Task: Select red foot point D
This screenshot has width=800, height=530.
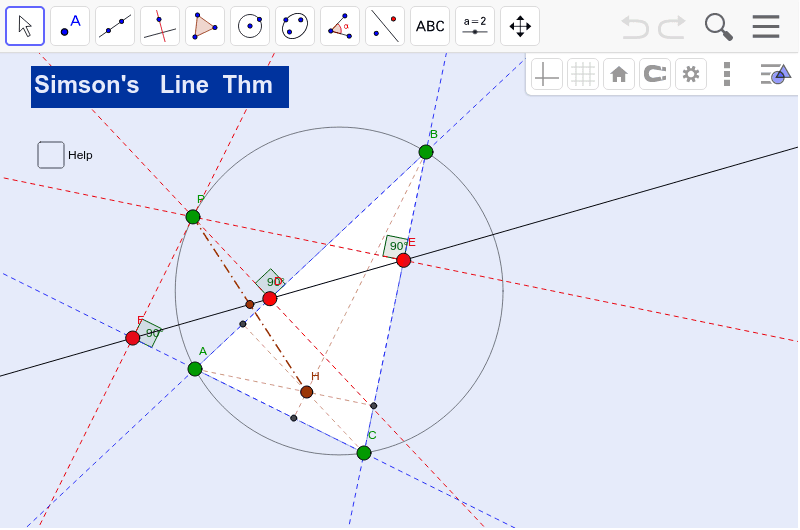Action: pos(269,298)
